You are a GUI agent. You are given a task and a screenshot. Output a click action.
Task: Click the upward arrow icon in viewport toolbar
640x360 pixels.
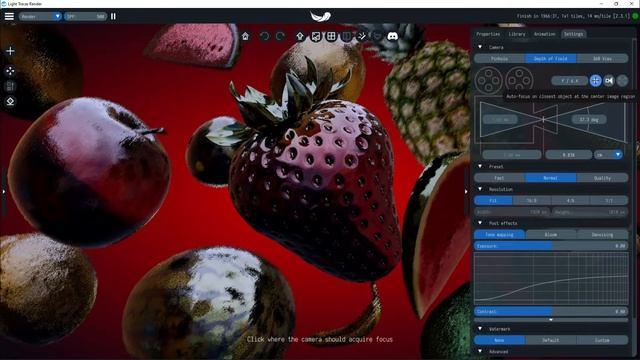[x=300, y=36]
